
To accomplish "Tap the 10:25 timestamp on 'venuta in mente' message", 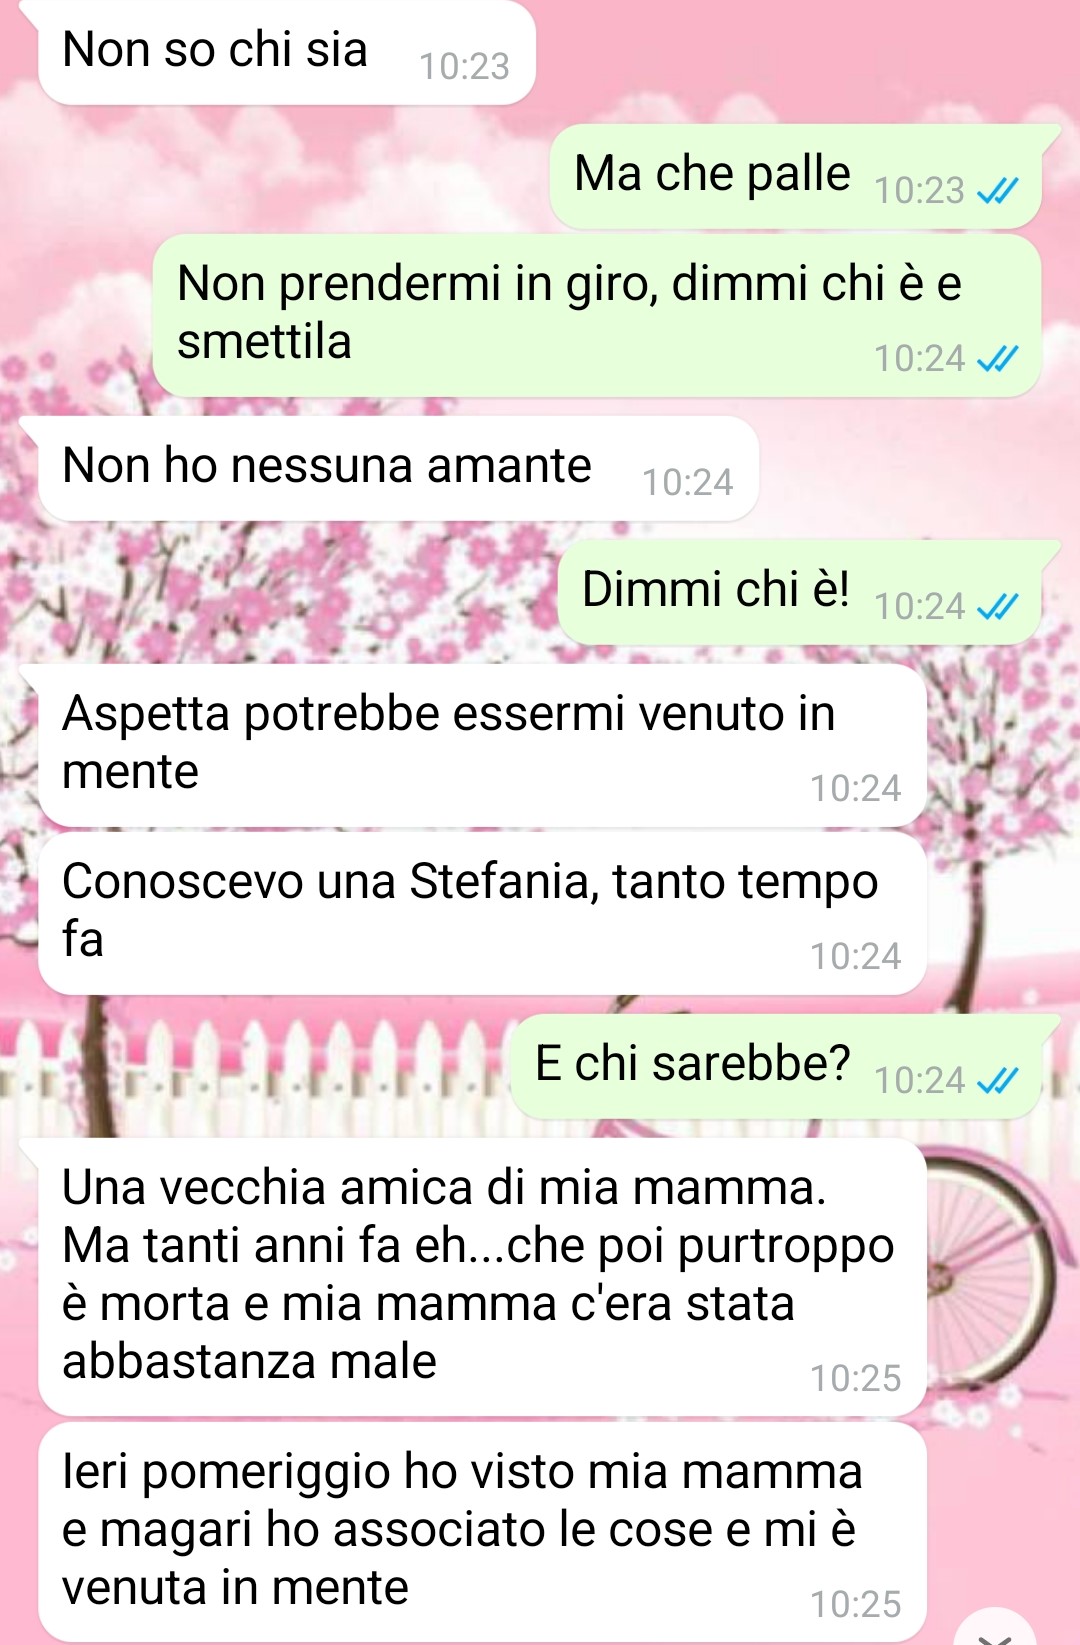I will click(x=856, y=1604).
